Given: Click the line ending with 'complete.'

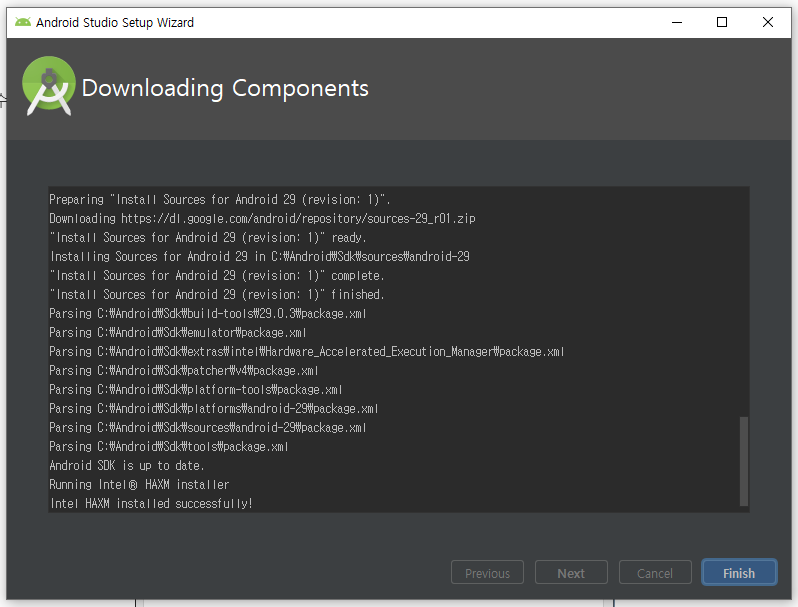Looking at the screenshot, I should [x=217, y=275].
